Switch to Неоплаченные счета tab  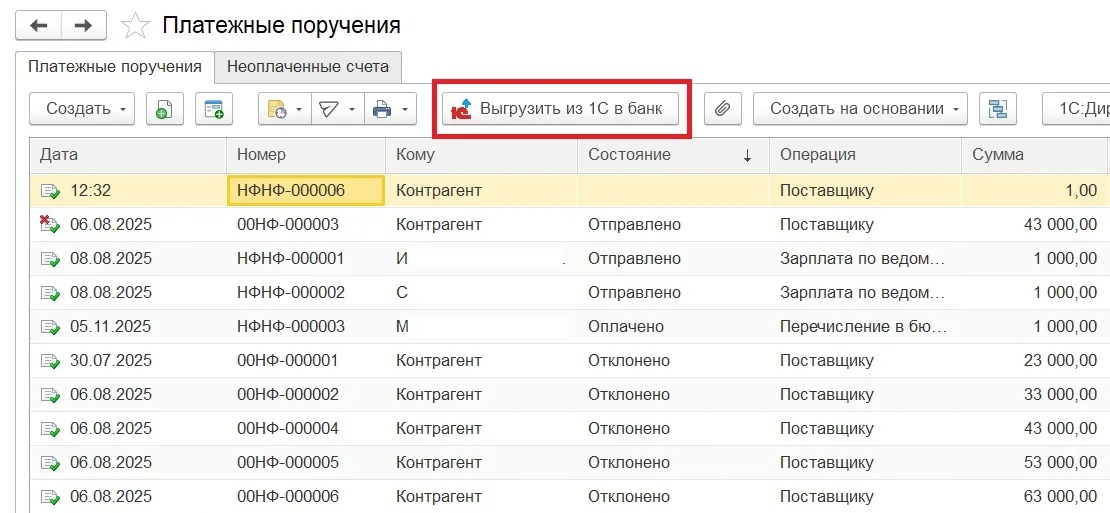(x=308, y=67)
